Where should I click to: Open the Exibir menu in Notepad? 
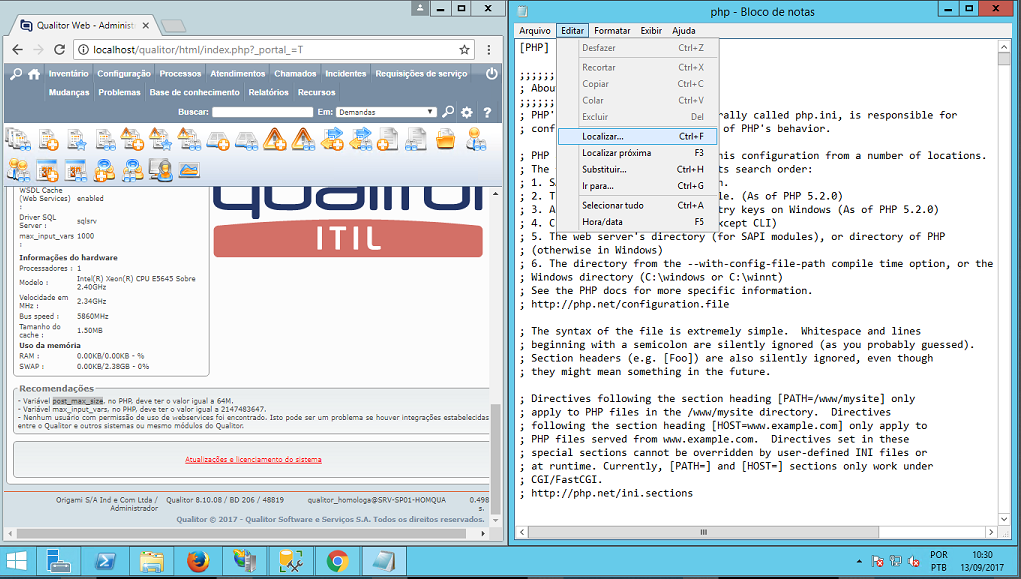651,31
